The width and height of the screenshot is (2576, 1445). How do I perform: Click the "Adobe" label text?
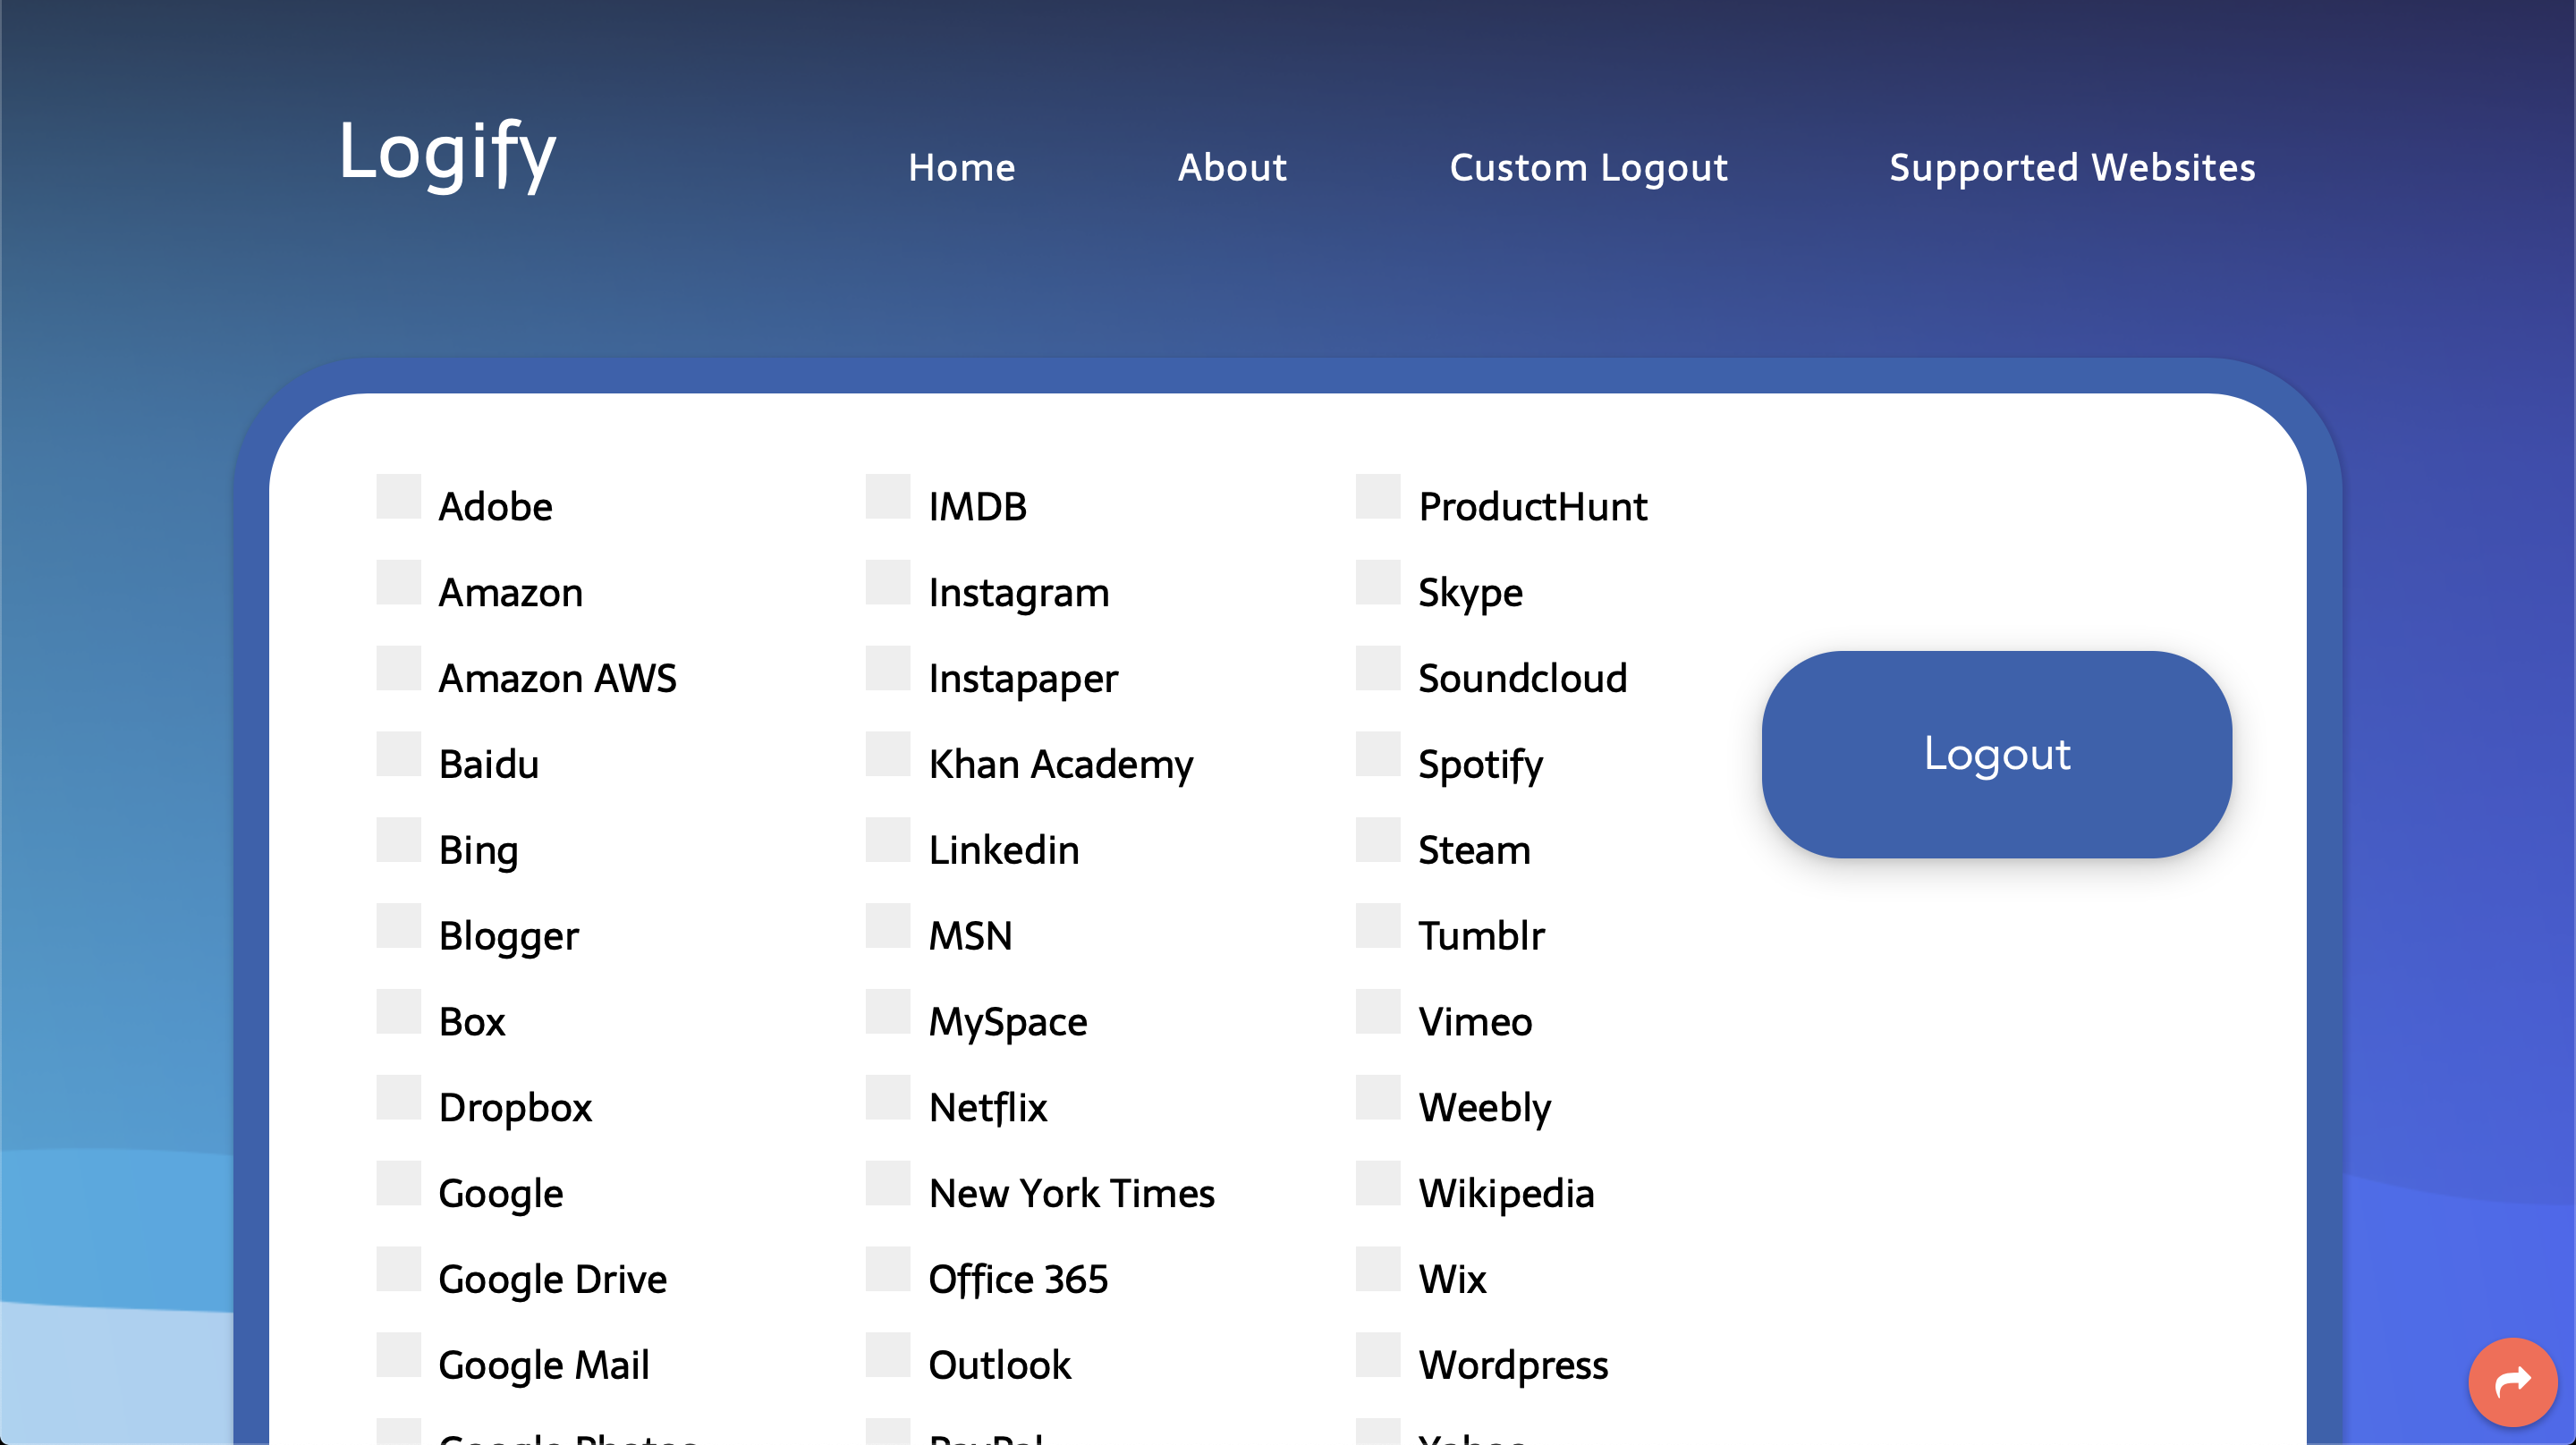click(495, 507)
